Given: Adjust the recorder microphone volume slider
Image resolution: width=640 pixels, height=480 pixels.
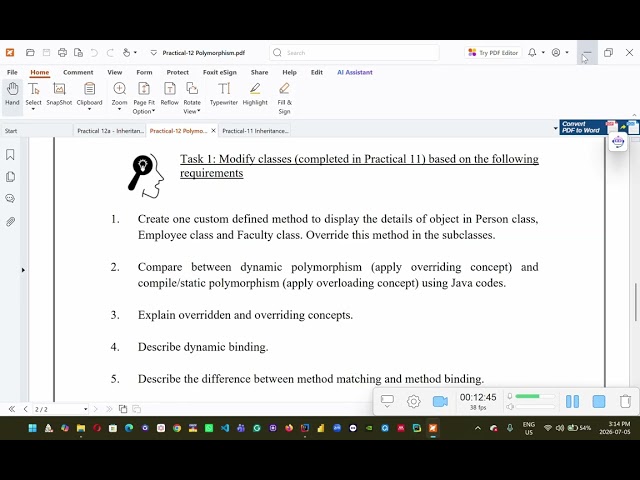Looking at the screenshot, I should pyautogui.click(x=535, y=396).
